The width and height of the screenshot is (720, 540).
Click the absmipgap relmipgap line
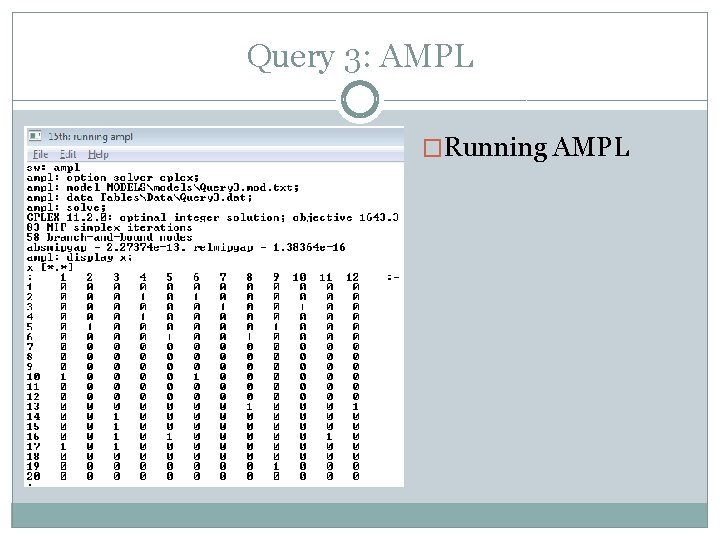click(186, 248)
